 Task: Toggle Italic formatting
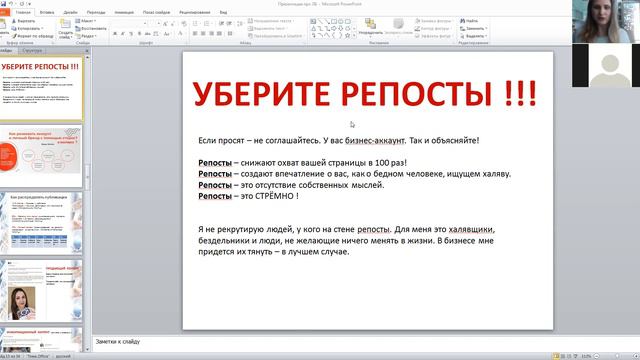pyautogui.click(x=122, y=33)
